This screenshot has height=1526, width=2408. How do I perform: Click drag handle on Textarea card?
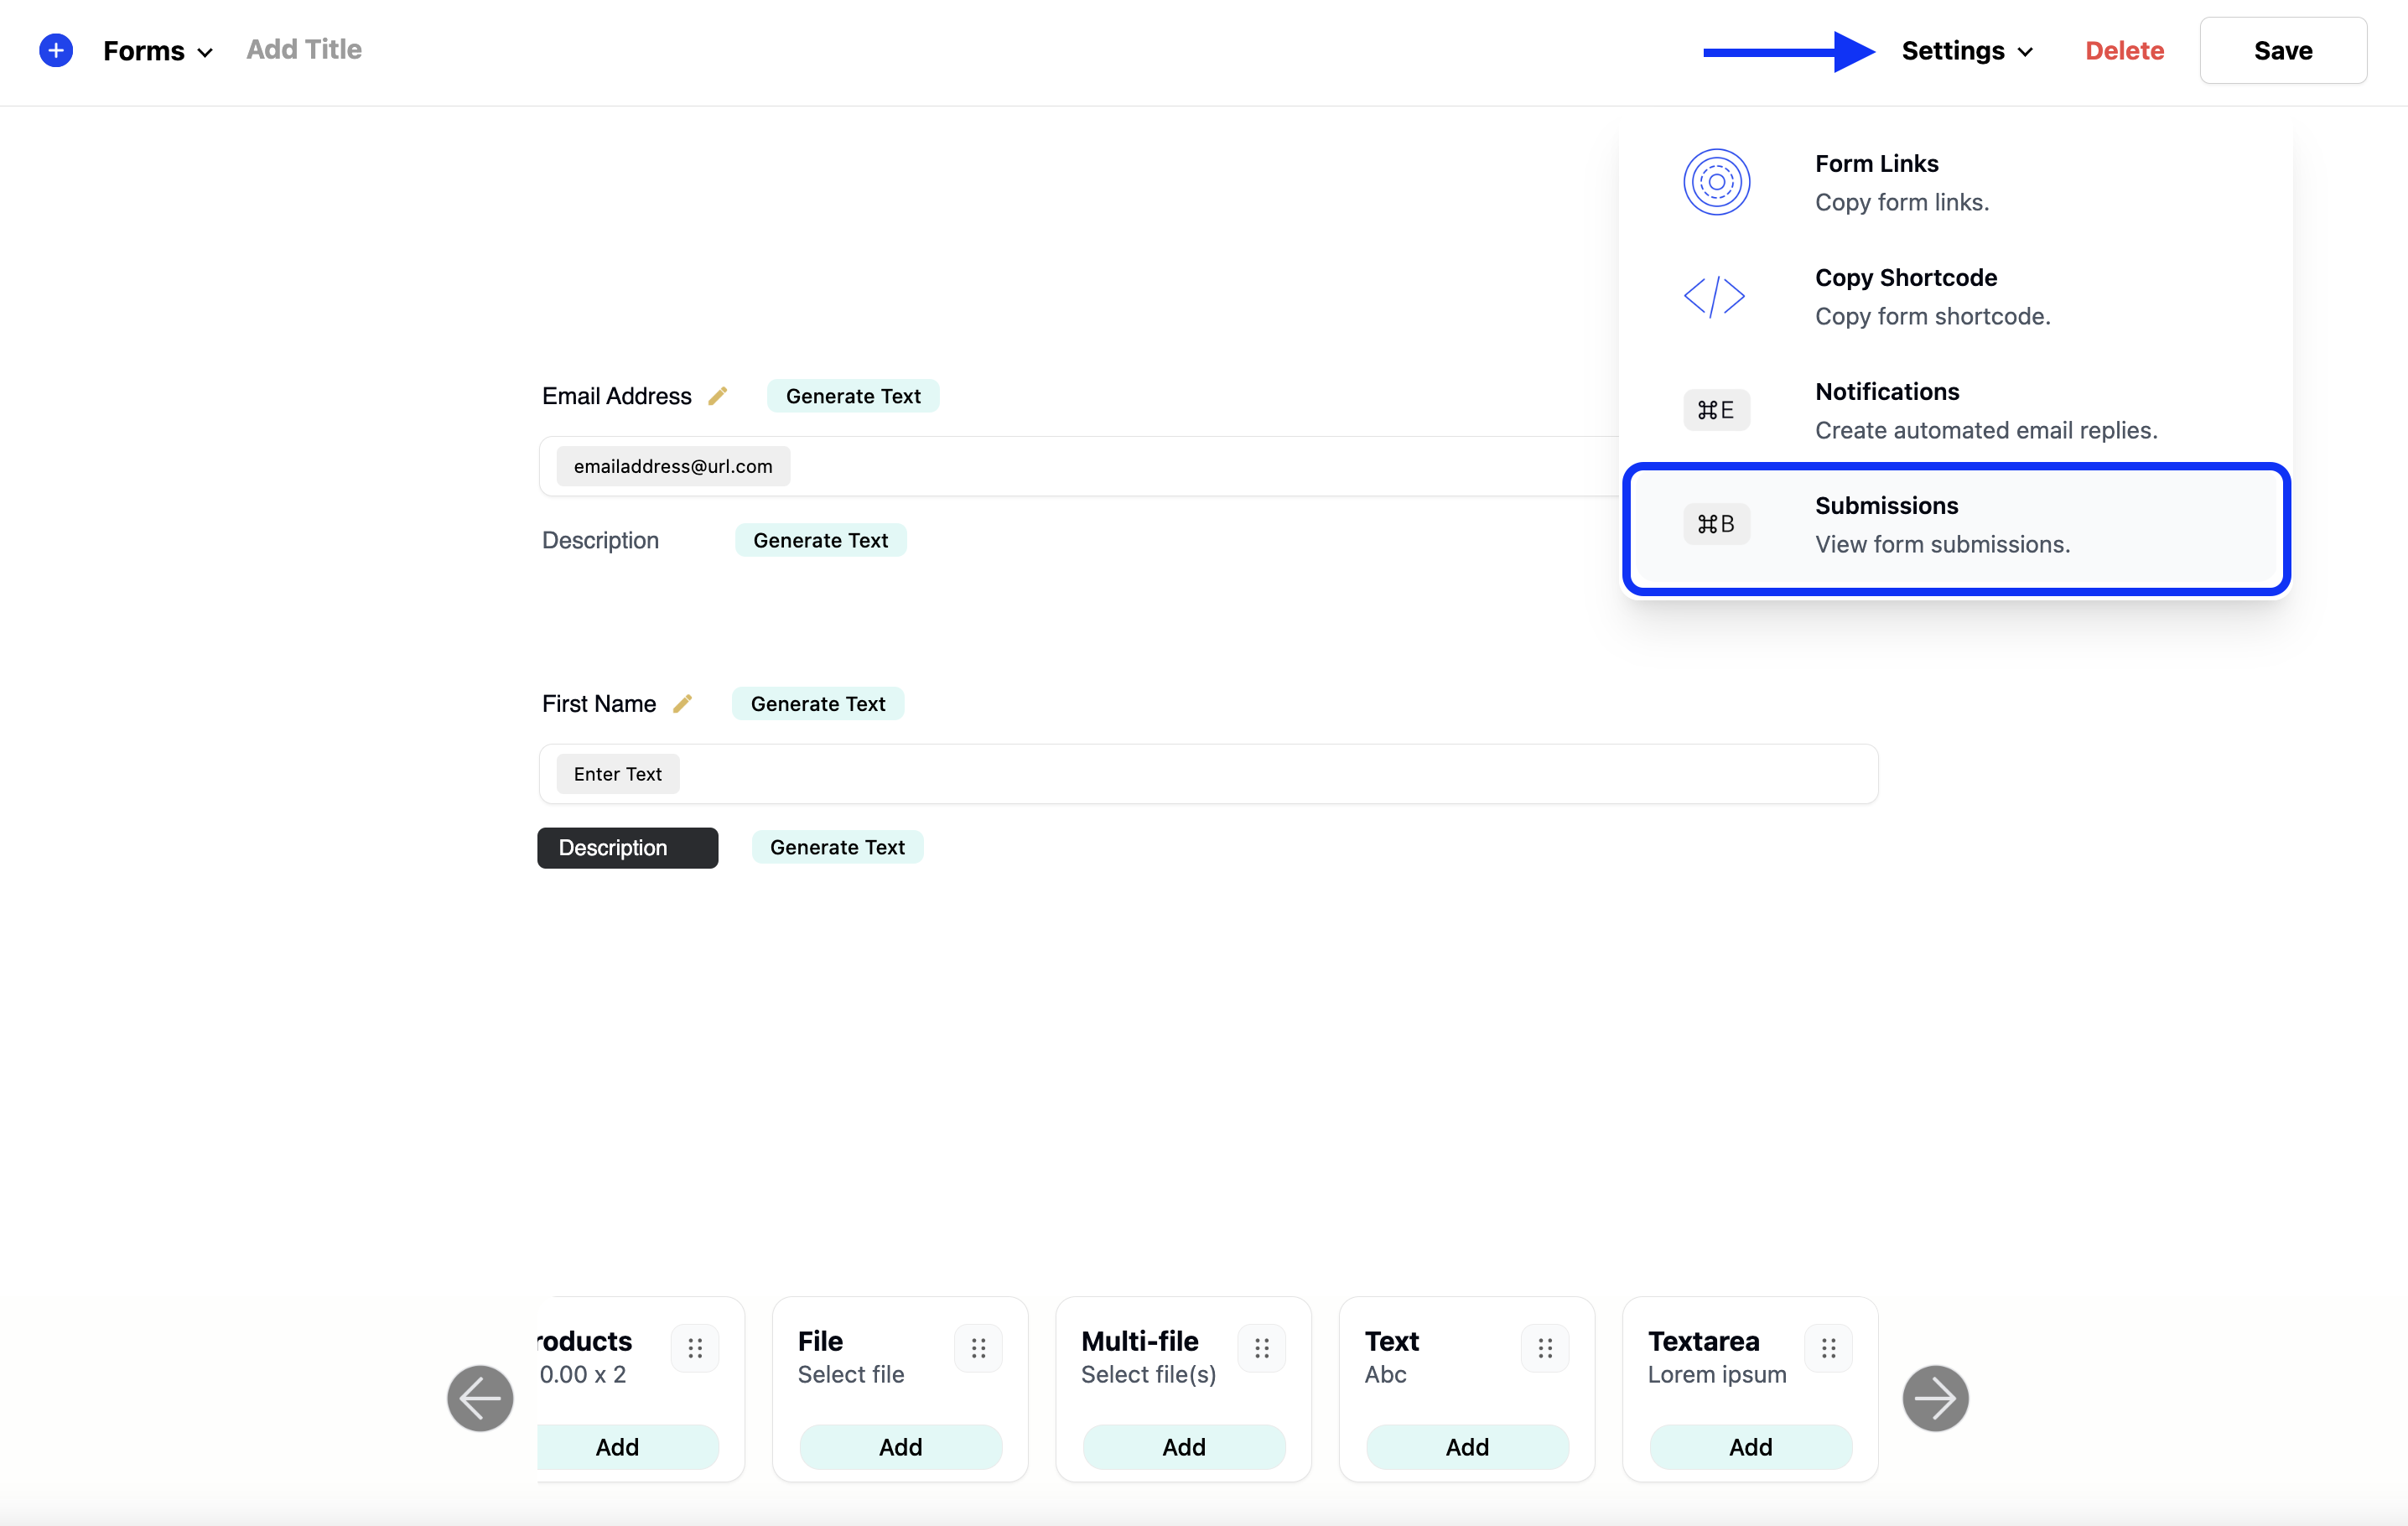coord(1829,1348)
